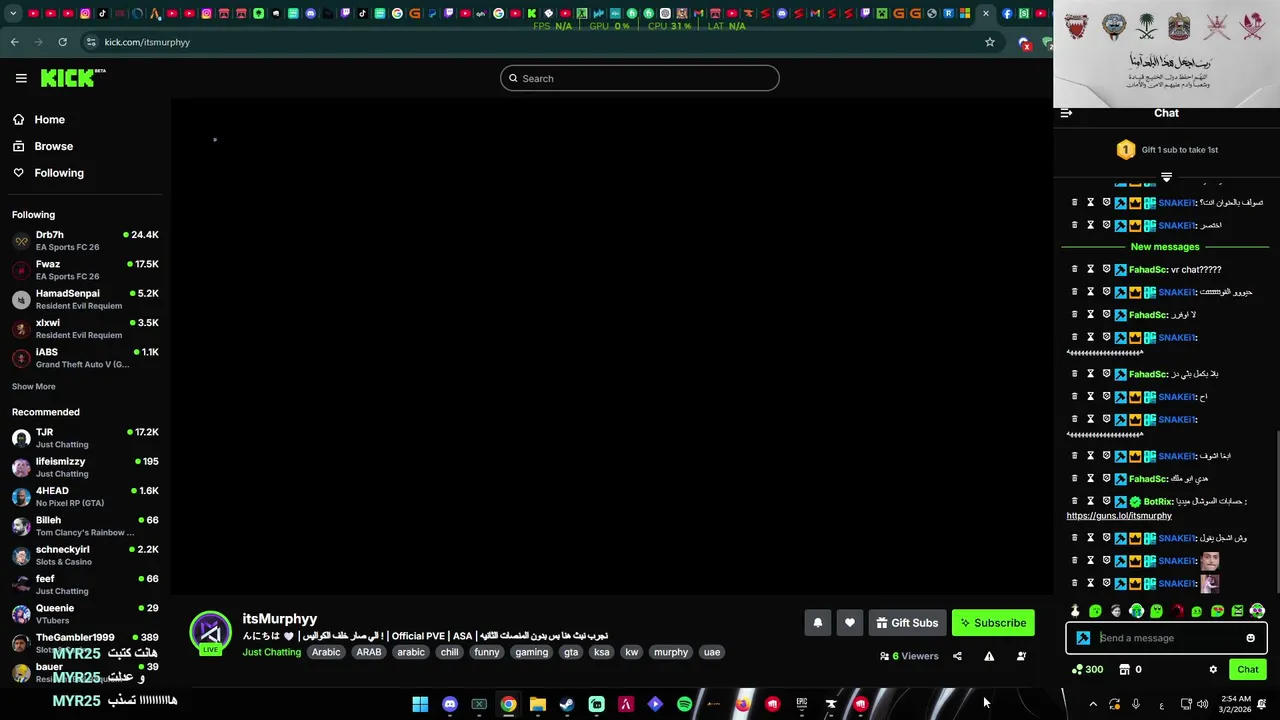
Task: Click the Send a message input
Action: pyautogui.click(x=1168, y=638)
